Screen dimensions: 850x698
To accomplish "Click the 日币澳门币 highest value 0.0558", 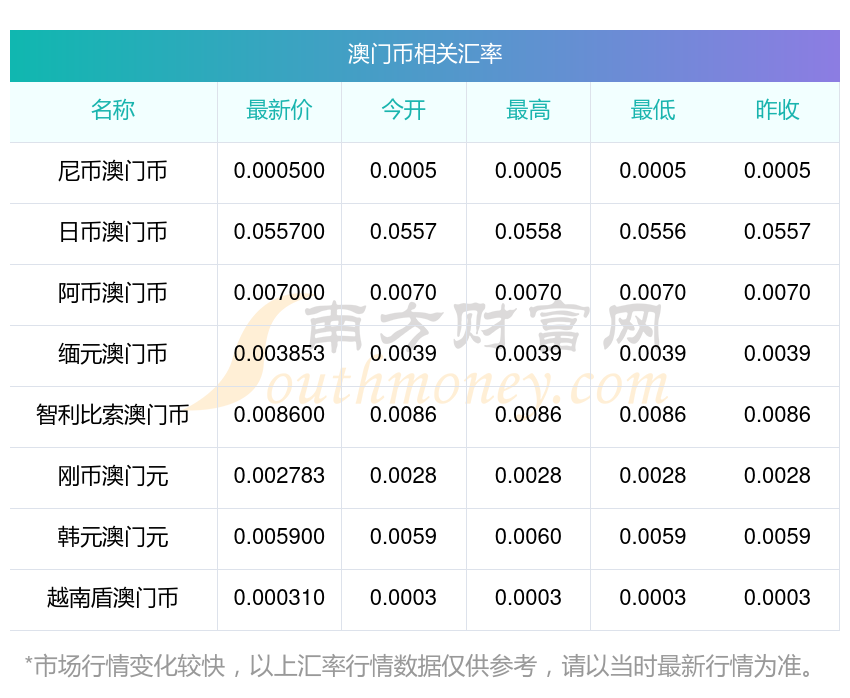I will pos(528,232).
